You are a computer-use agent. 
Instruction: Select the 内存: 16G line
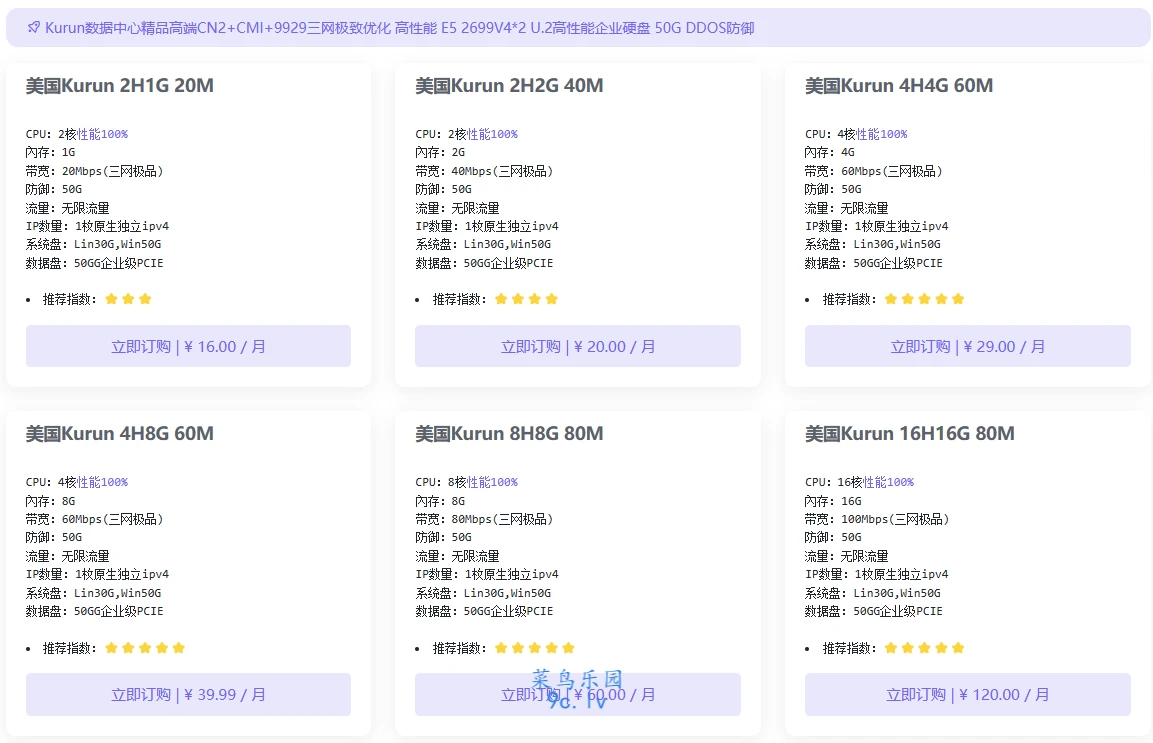(x=833, y=501)
